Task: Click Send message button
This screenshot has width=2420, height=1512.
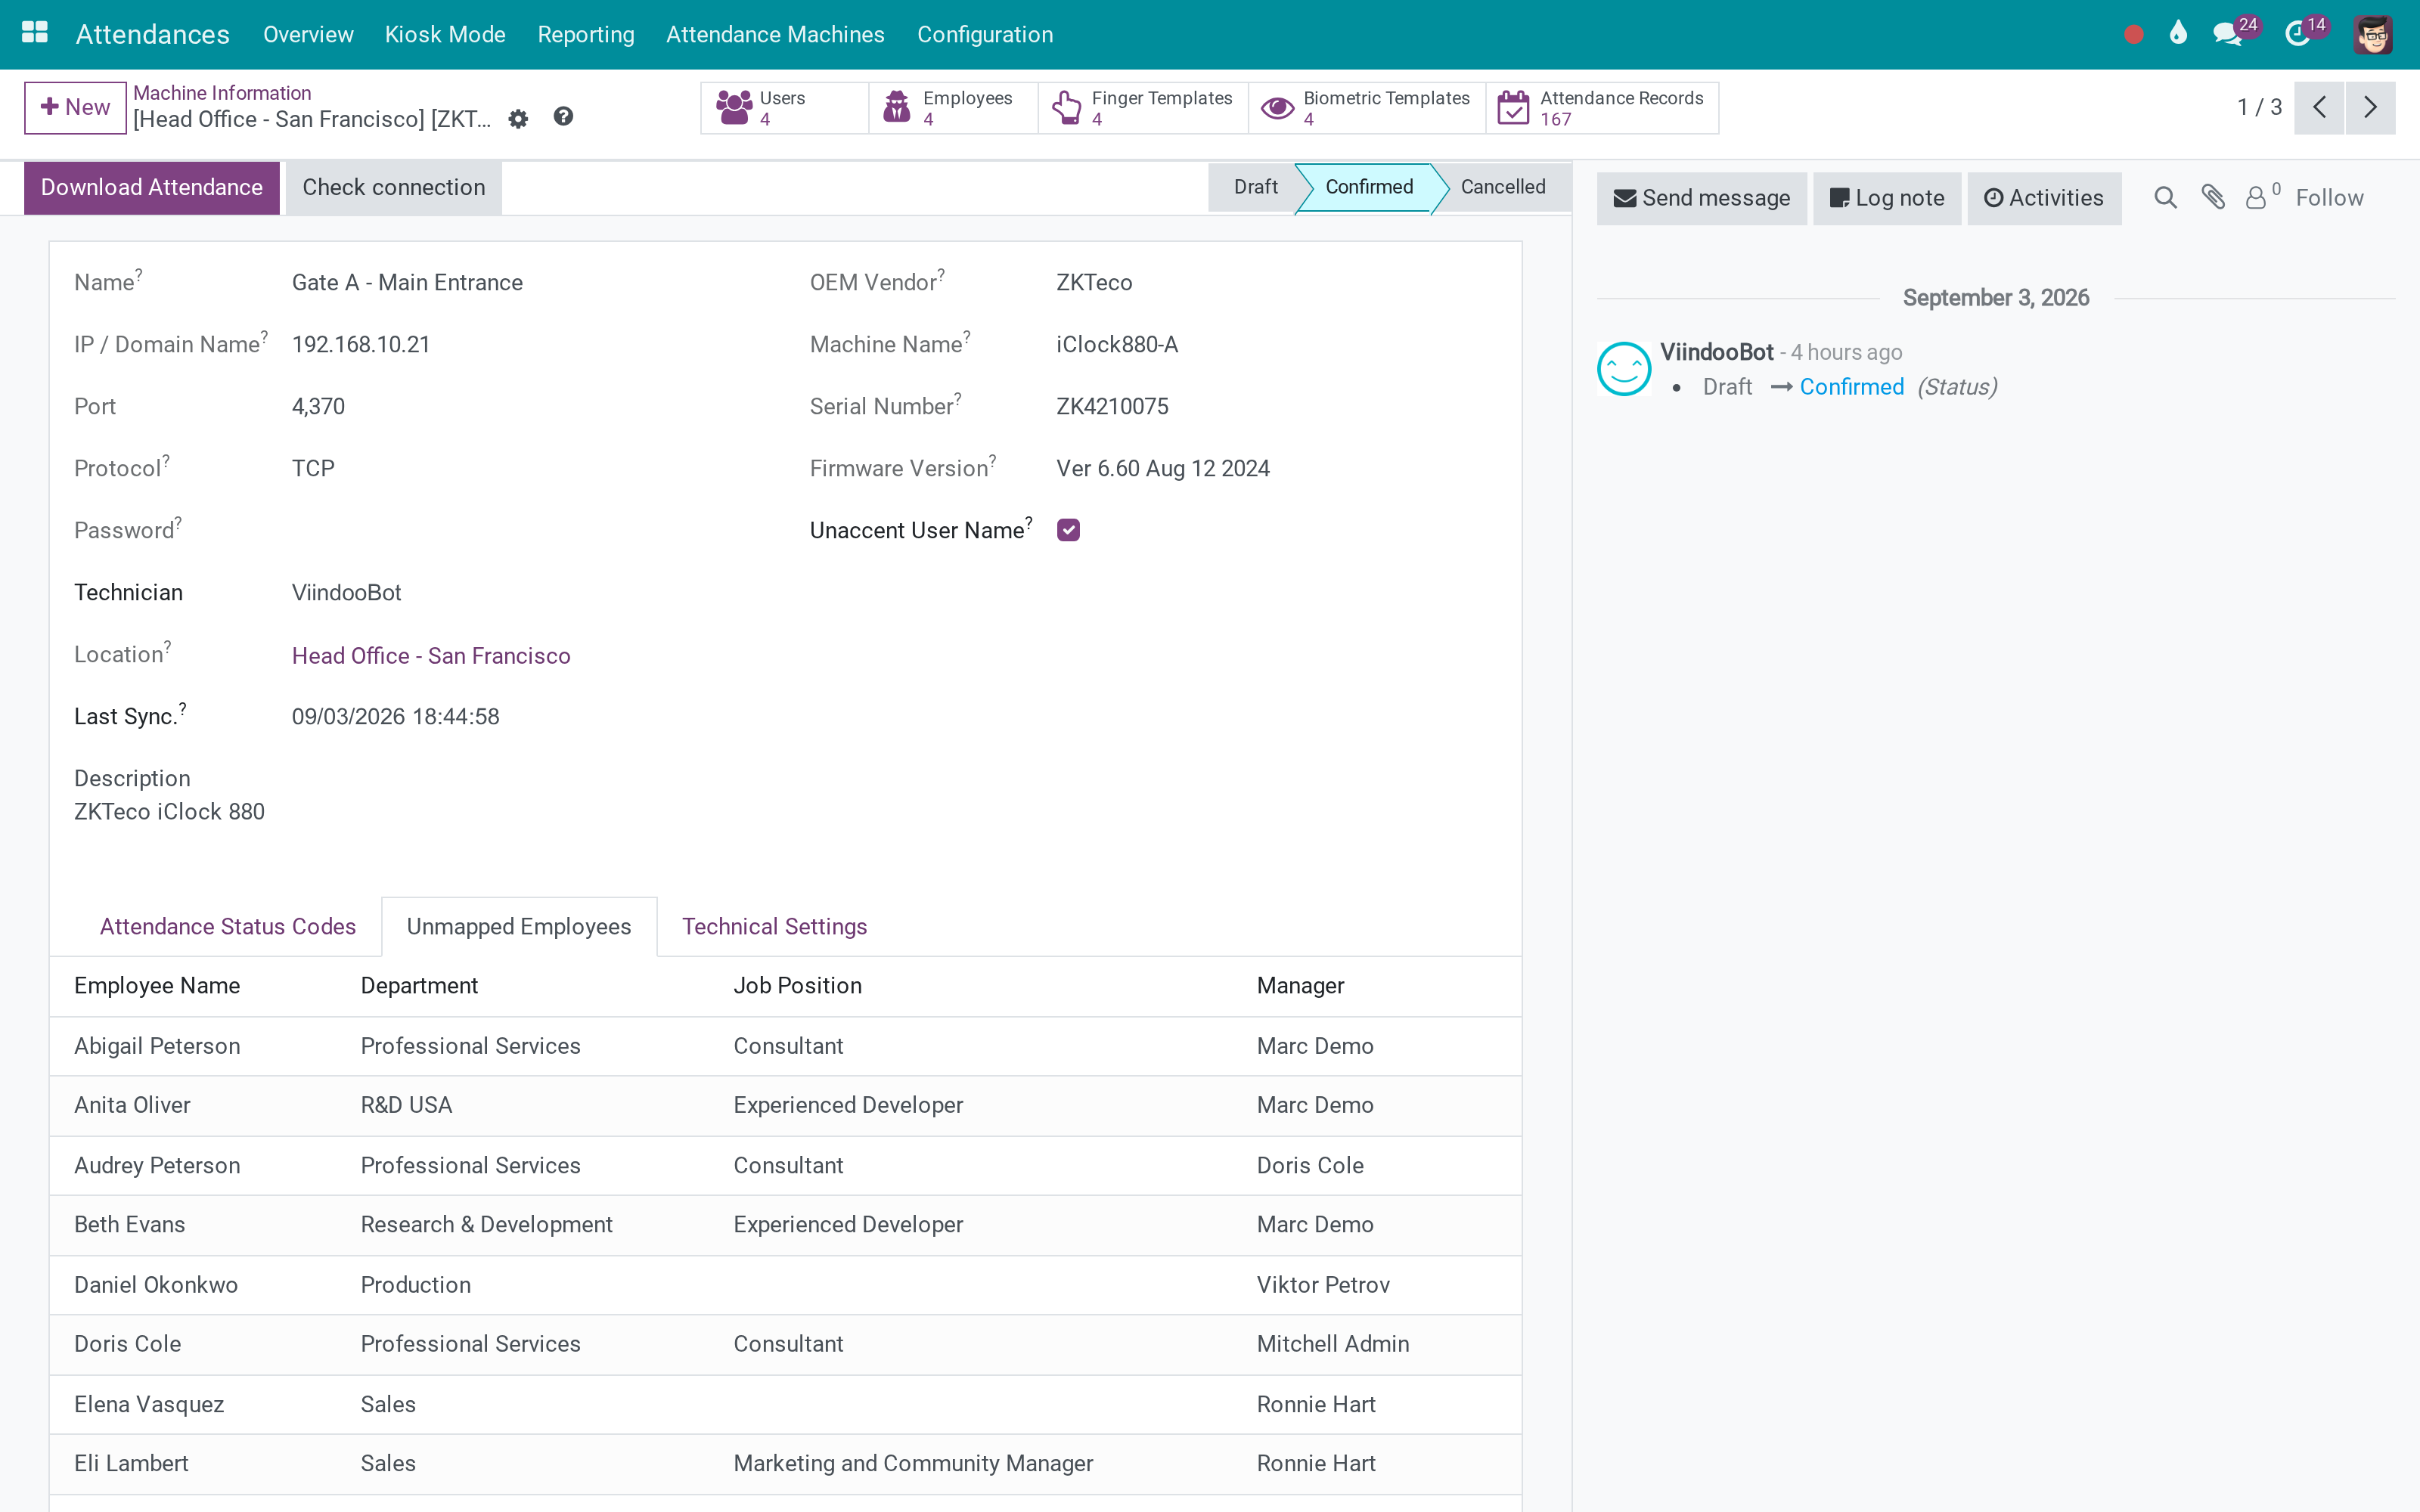Action: point(1701,198)
